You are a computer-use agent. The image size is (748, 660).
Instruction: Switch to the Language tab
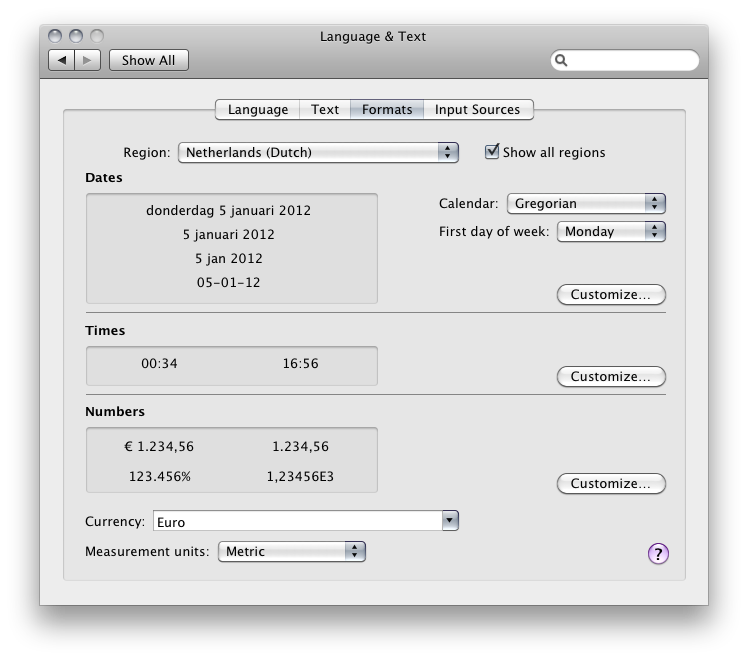click(258, 110)
